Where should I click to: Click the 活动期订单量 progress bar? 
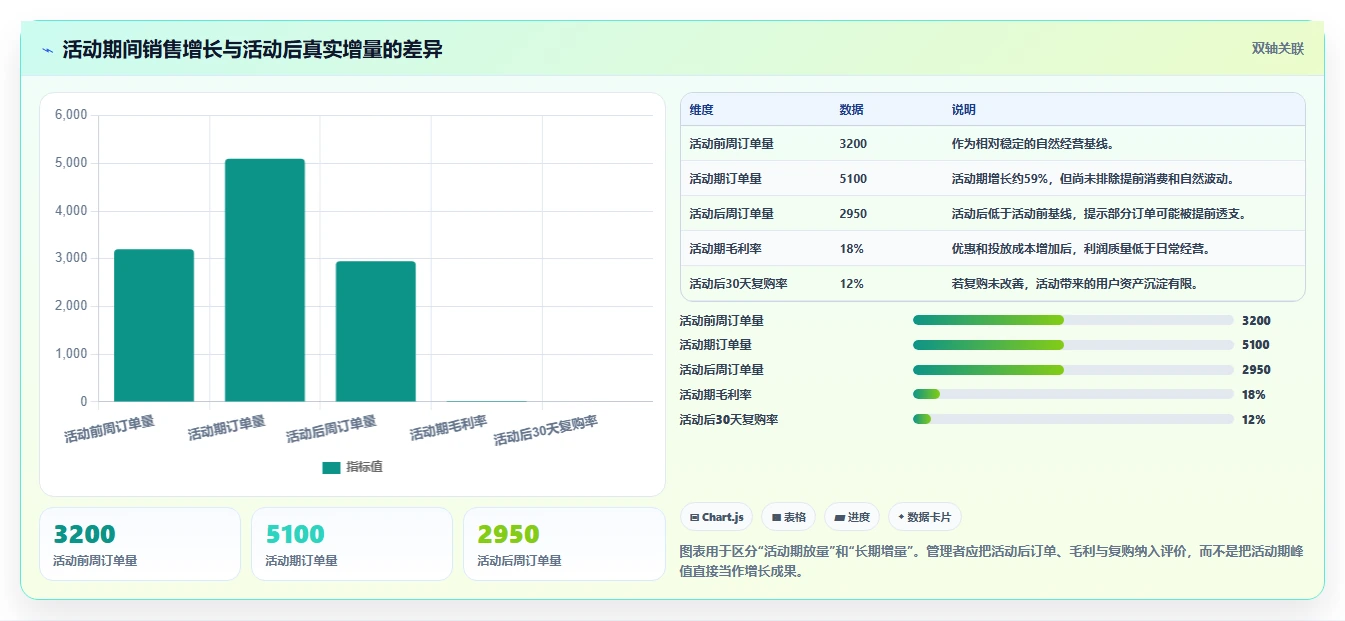[x=1073, y=345]
